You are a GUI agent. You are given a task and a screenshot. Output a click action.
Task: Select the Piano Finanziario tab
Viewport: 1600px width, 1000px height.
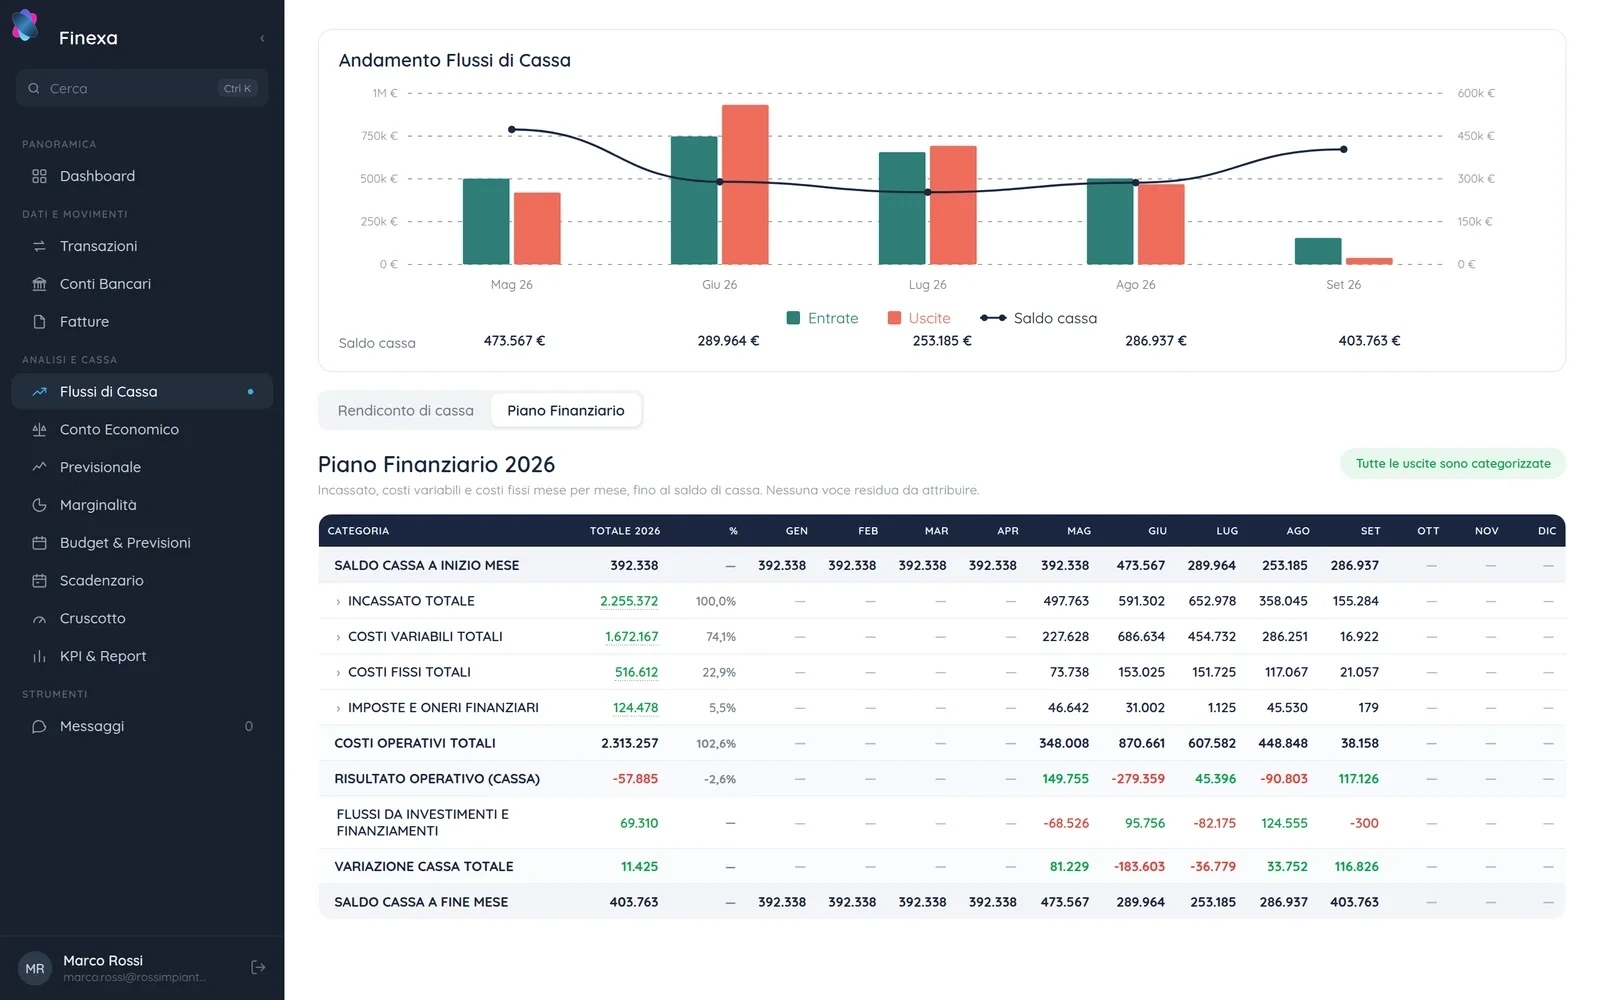point(566,410)
